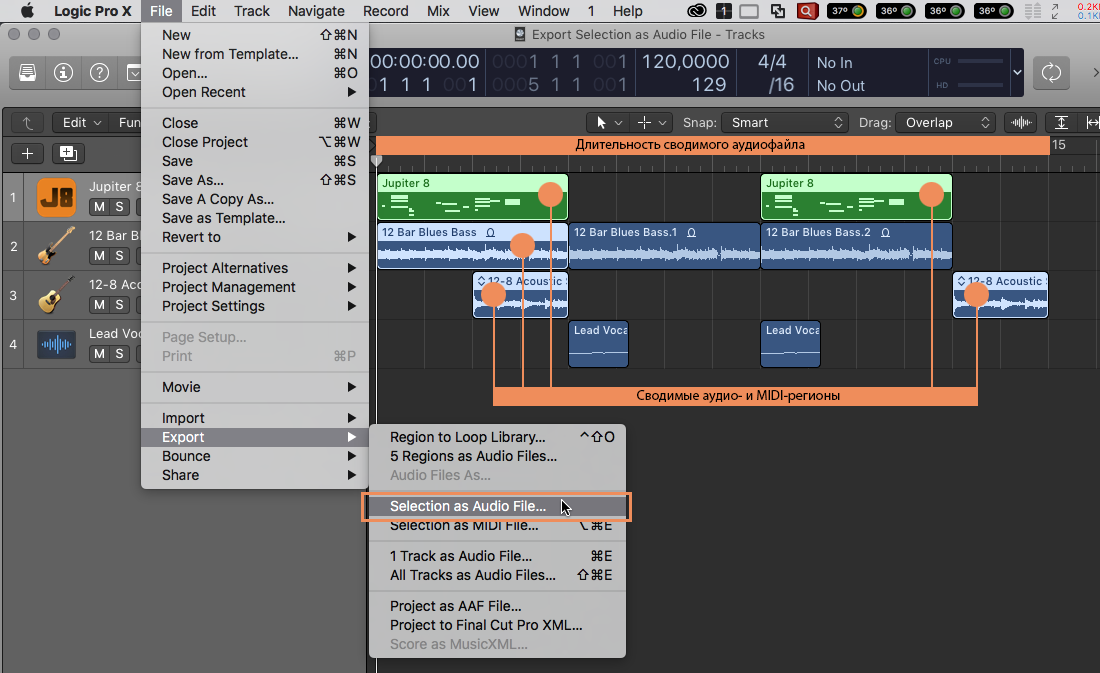Click the Jupiter 8 J8 instrument icon
This screenshot has height=673, width=1100.
[x=56, y=198]
